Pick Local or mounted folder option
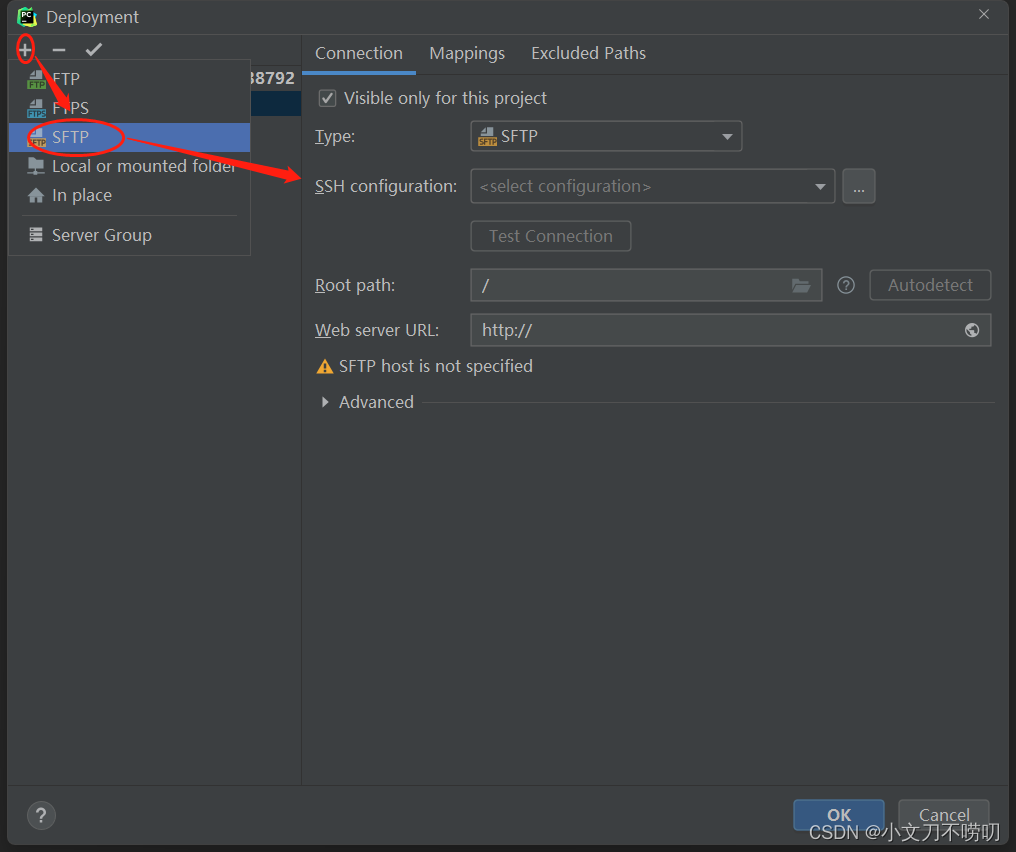The height and width of the screenshot is (852, 1016). pos(130,167)
